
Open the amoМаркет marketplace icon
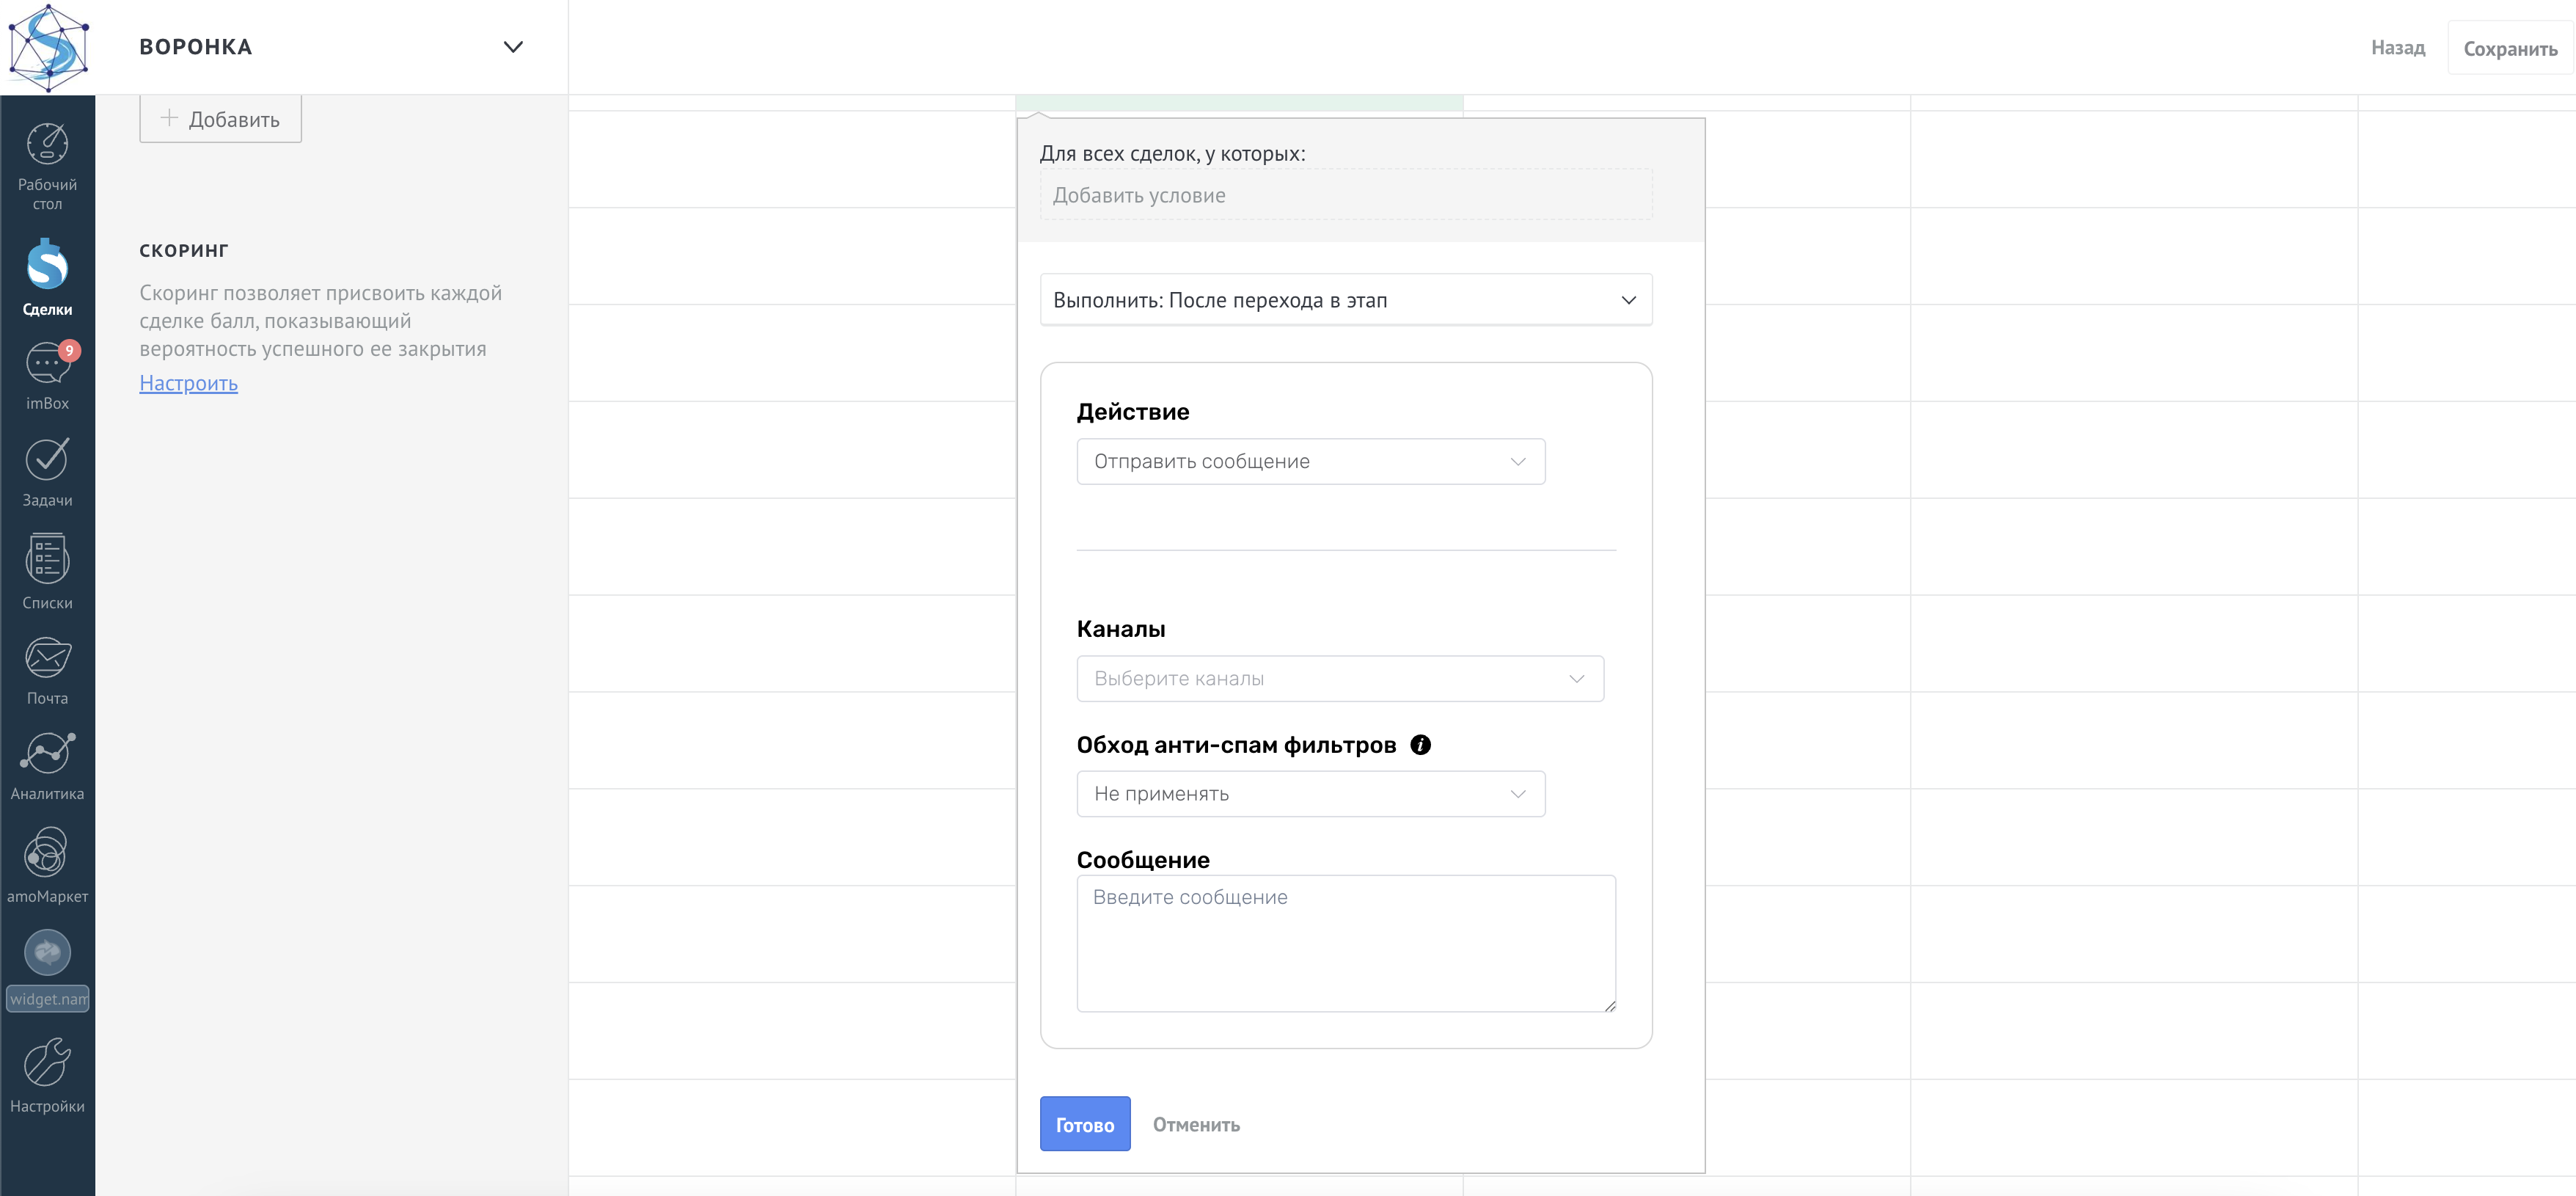[x=47, y=852]
